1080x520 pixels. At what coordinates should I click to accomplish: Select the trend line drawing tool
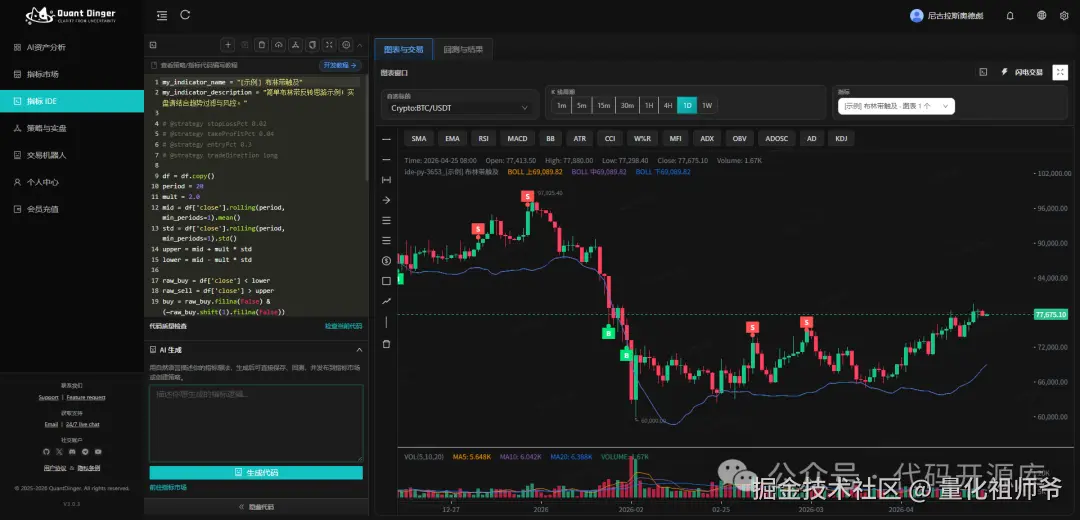coord(386,301)
